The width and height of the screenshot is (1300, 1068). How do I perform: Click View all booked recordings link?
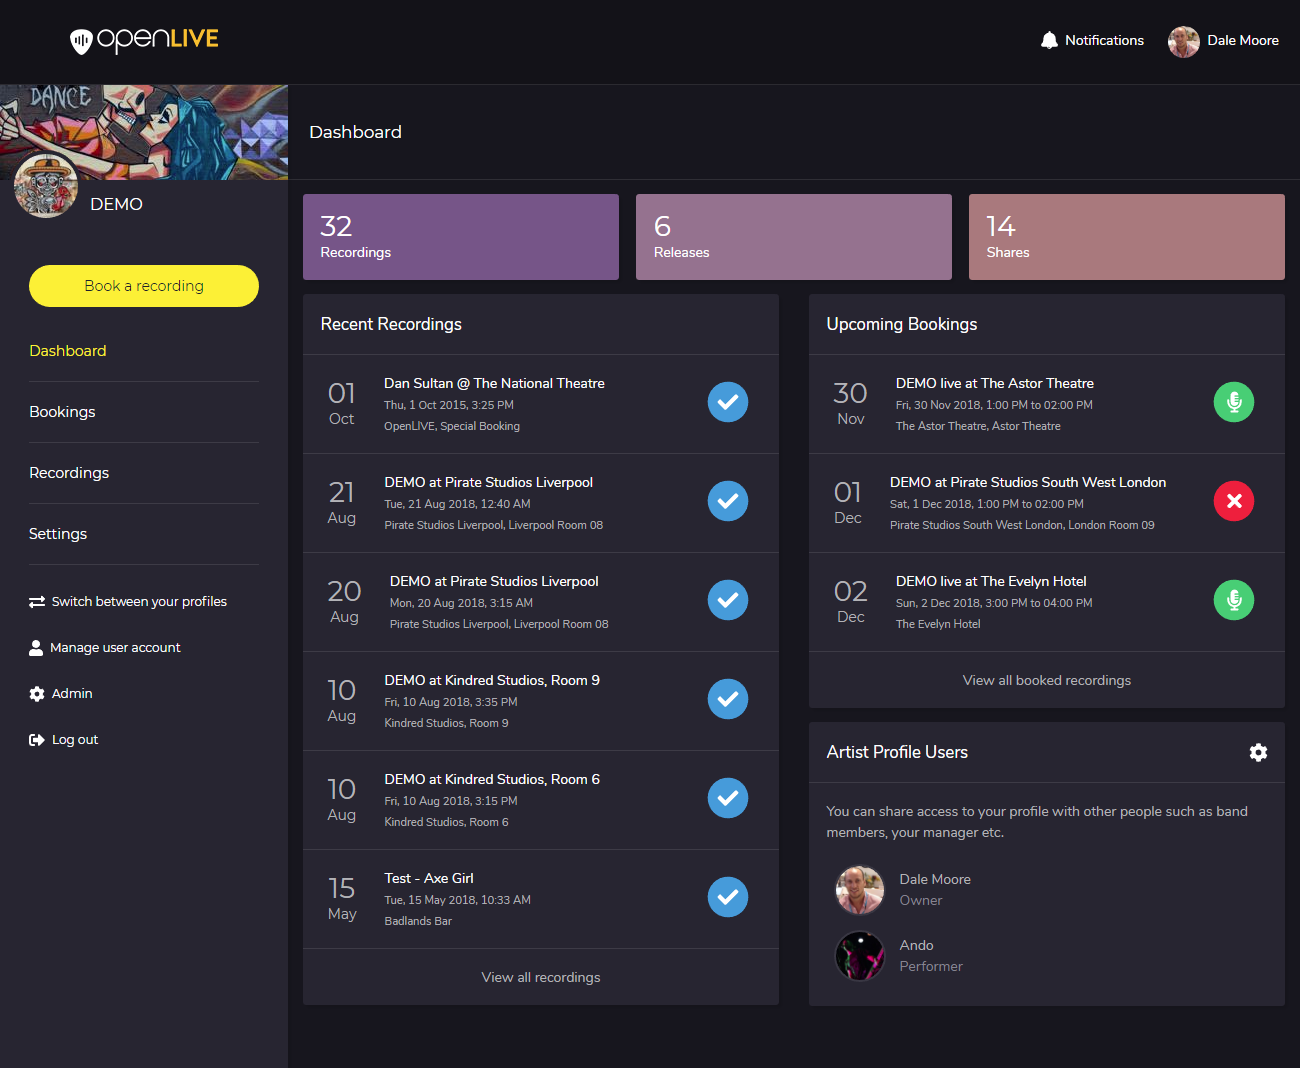tap(1046, 680)
